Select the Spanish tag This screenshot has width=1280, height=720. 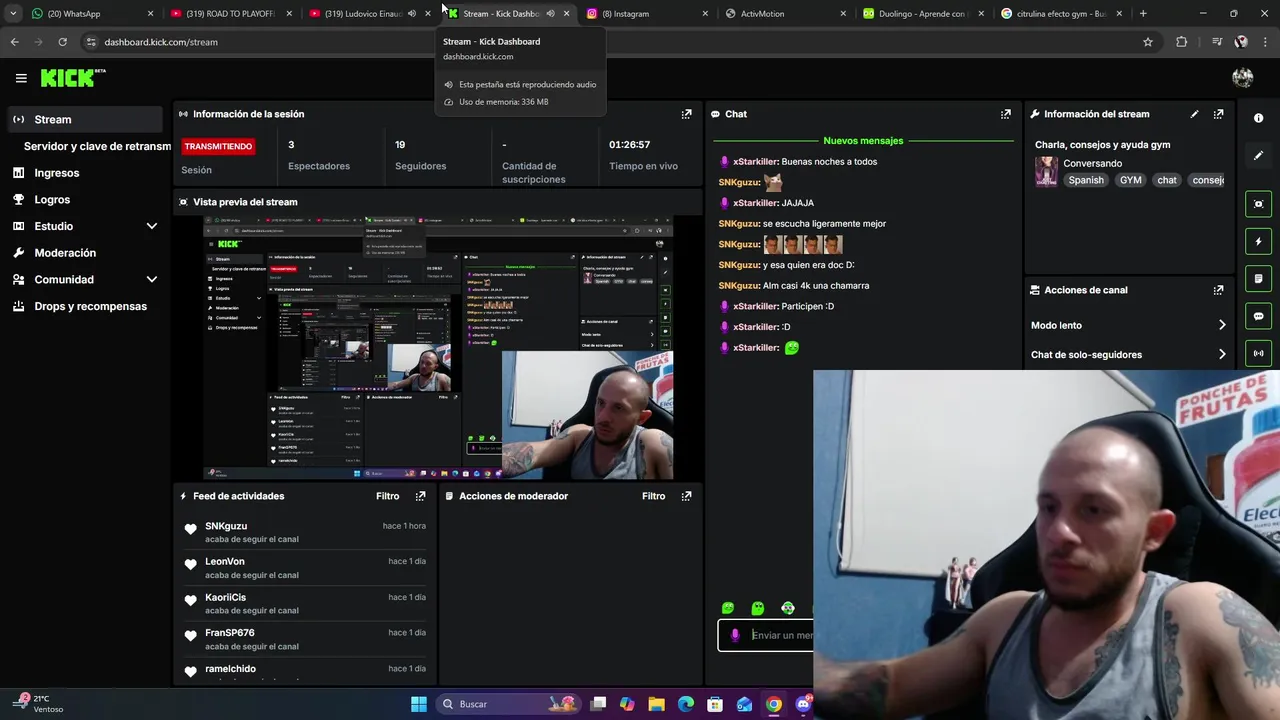pyautogui.click(x=1086, y=180)
